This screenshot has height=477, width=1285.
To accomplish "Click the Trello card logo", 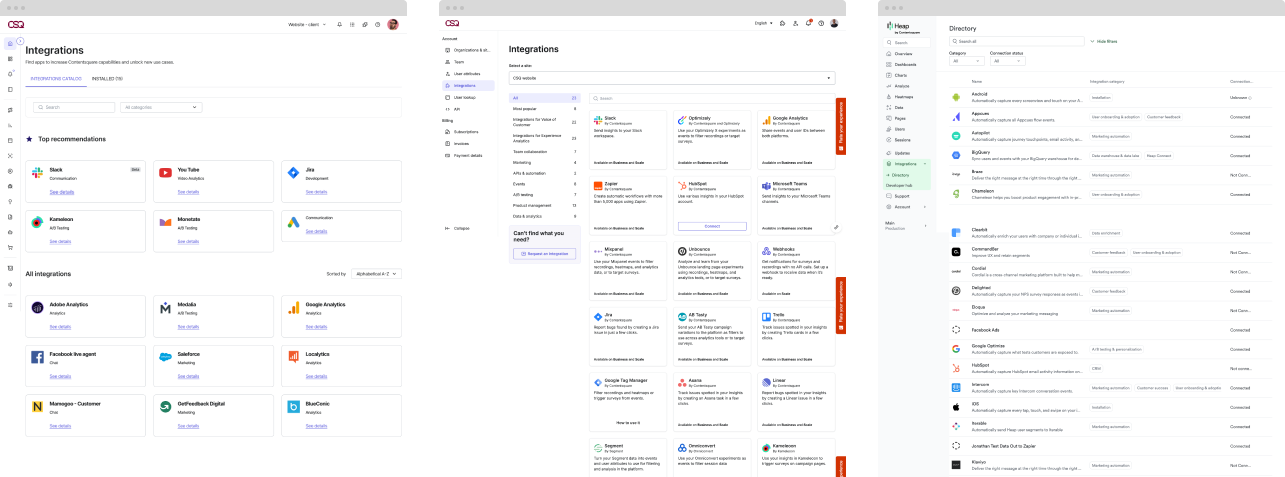I will point(766,316).
